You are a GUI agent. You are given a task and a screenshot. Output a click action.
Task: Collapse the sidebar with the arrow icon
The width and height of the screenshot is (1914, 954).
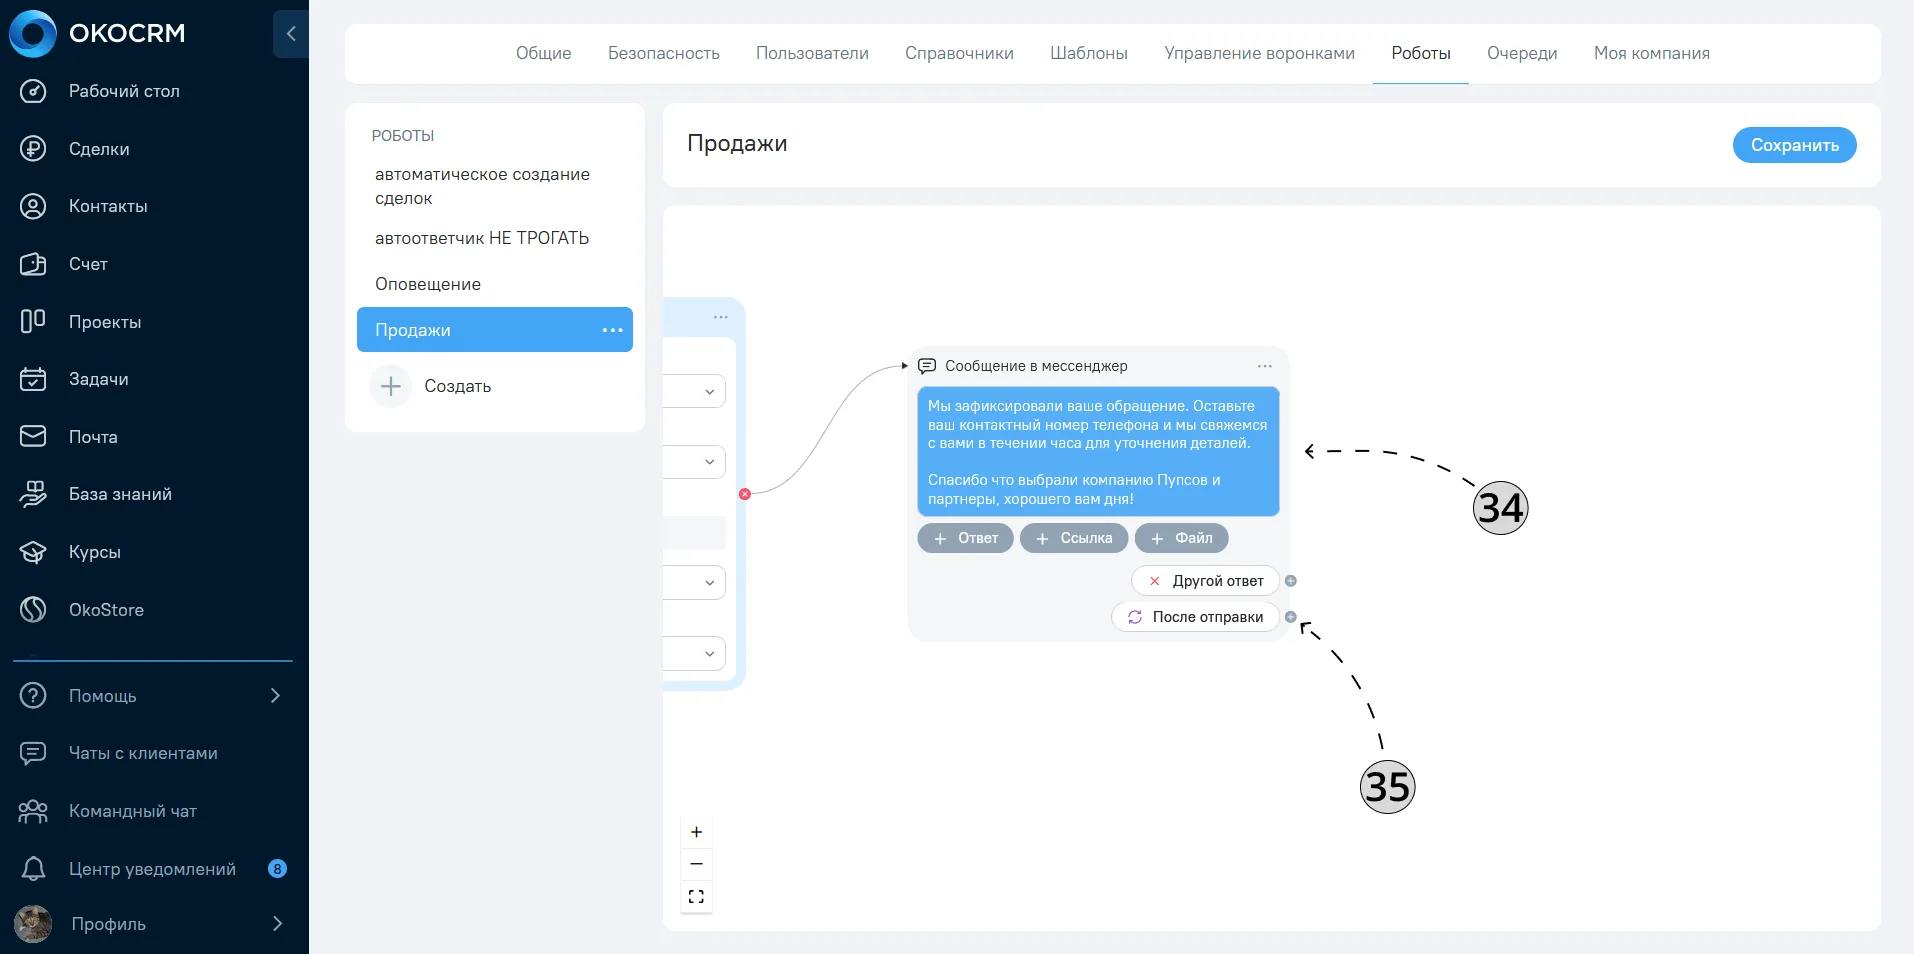pyautogui.click(x=291, y=33)
